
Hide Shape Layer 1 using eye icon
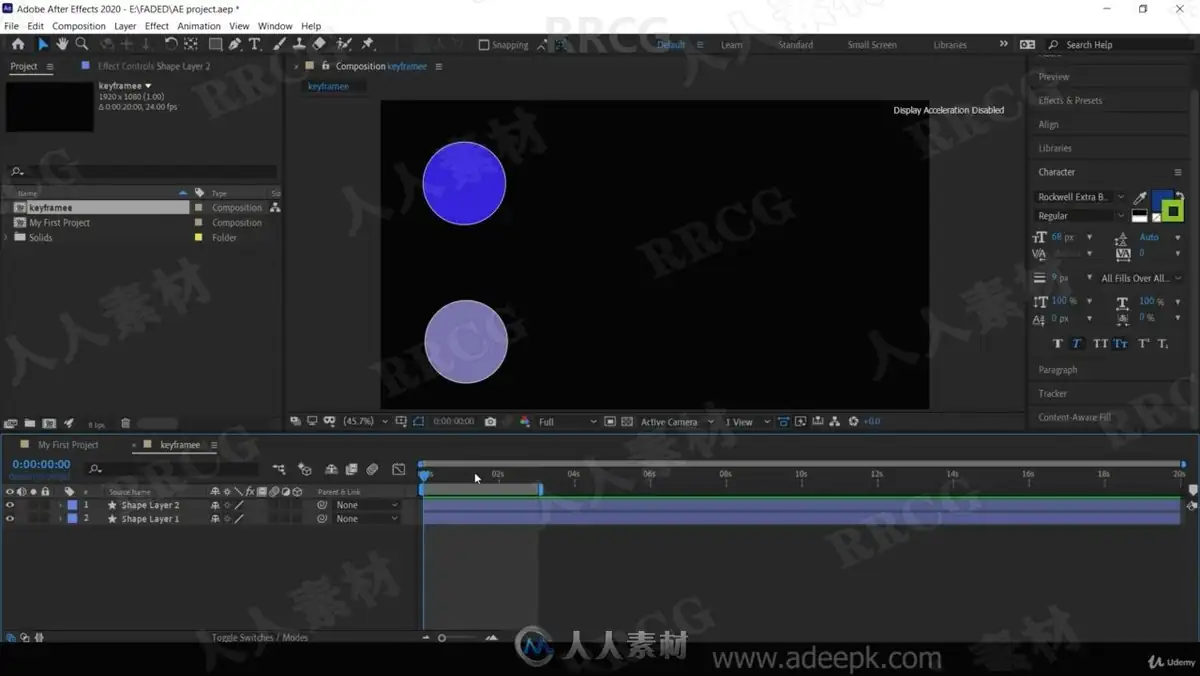pos(10,519)
